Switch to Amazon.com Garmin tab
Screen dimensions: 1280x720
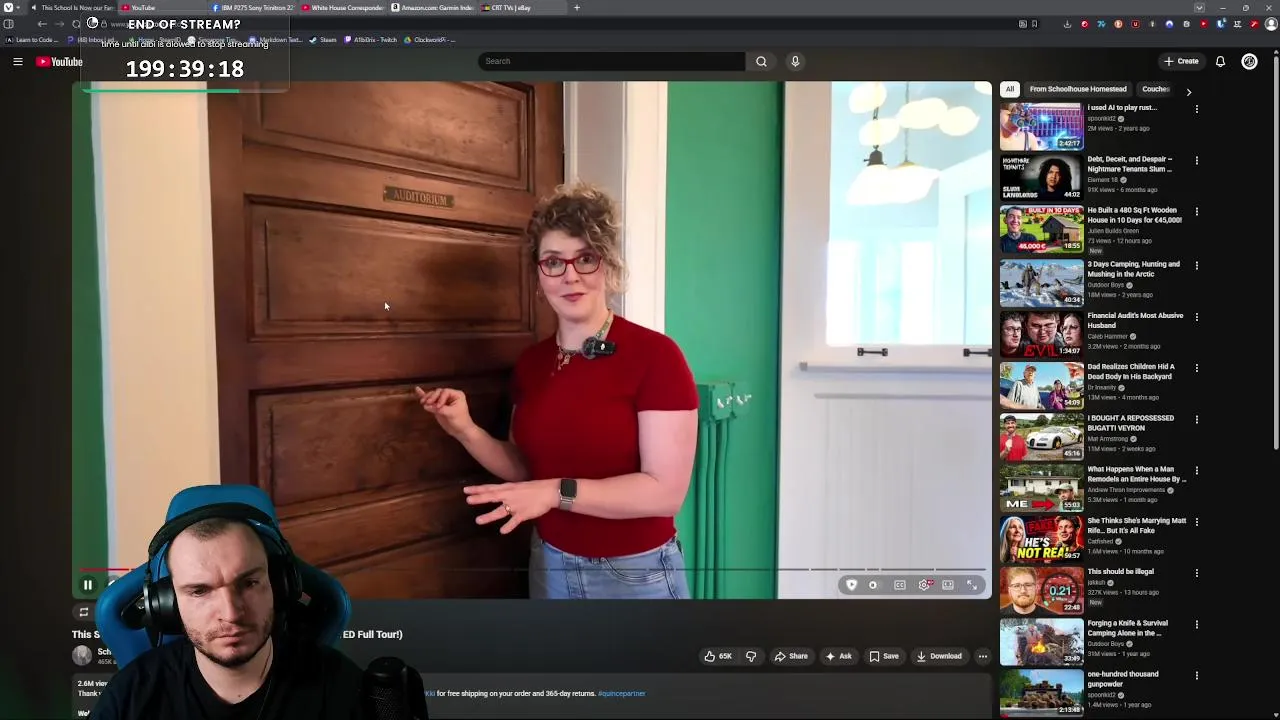pyautogui.click(x=431, y=8)
